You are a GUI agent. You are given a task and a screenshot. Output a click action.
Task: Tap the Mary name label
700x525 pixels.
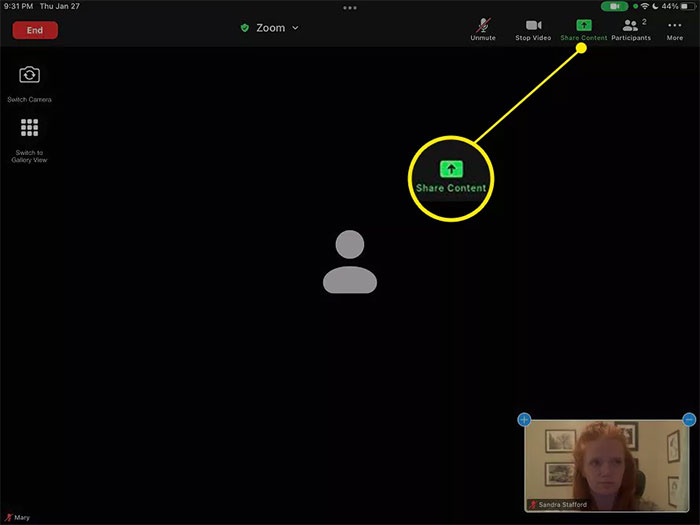coord(22,518)
